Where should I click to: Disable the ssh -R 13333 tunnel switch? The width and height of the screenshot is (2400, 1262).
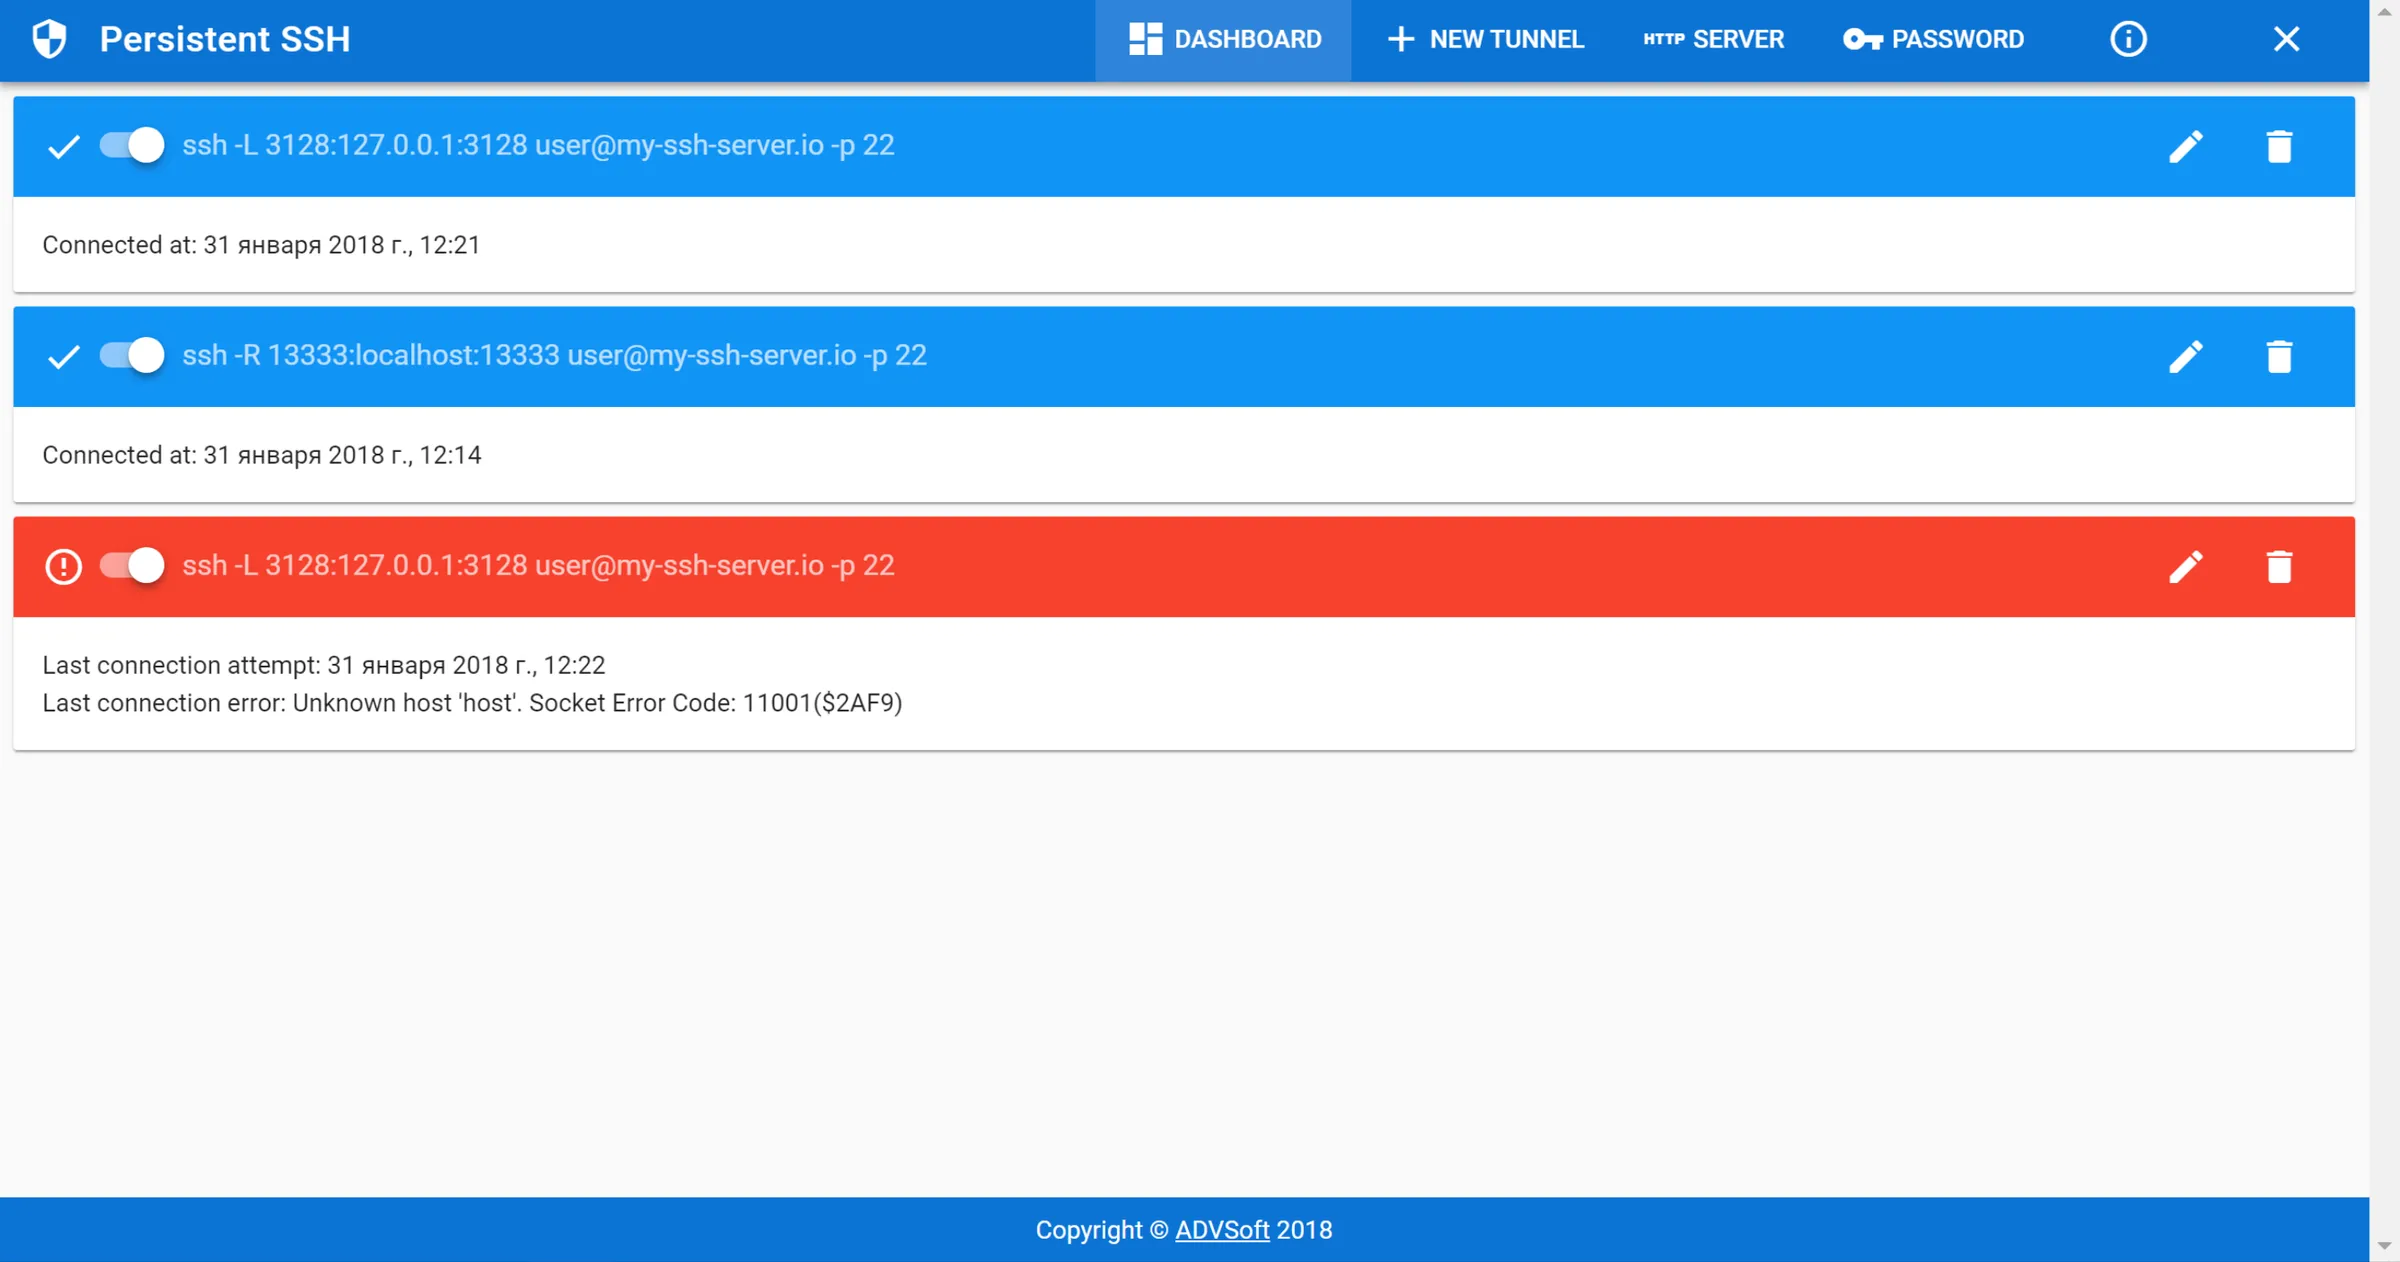click(x=131, y=356)
